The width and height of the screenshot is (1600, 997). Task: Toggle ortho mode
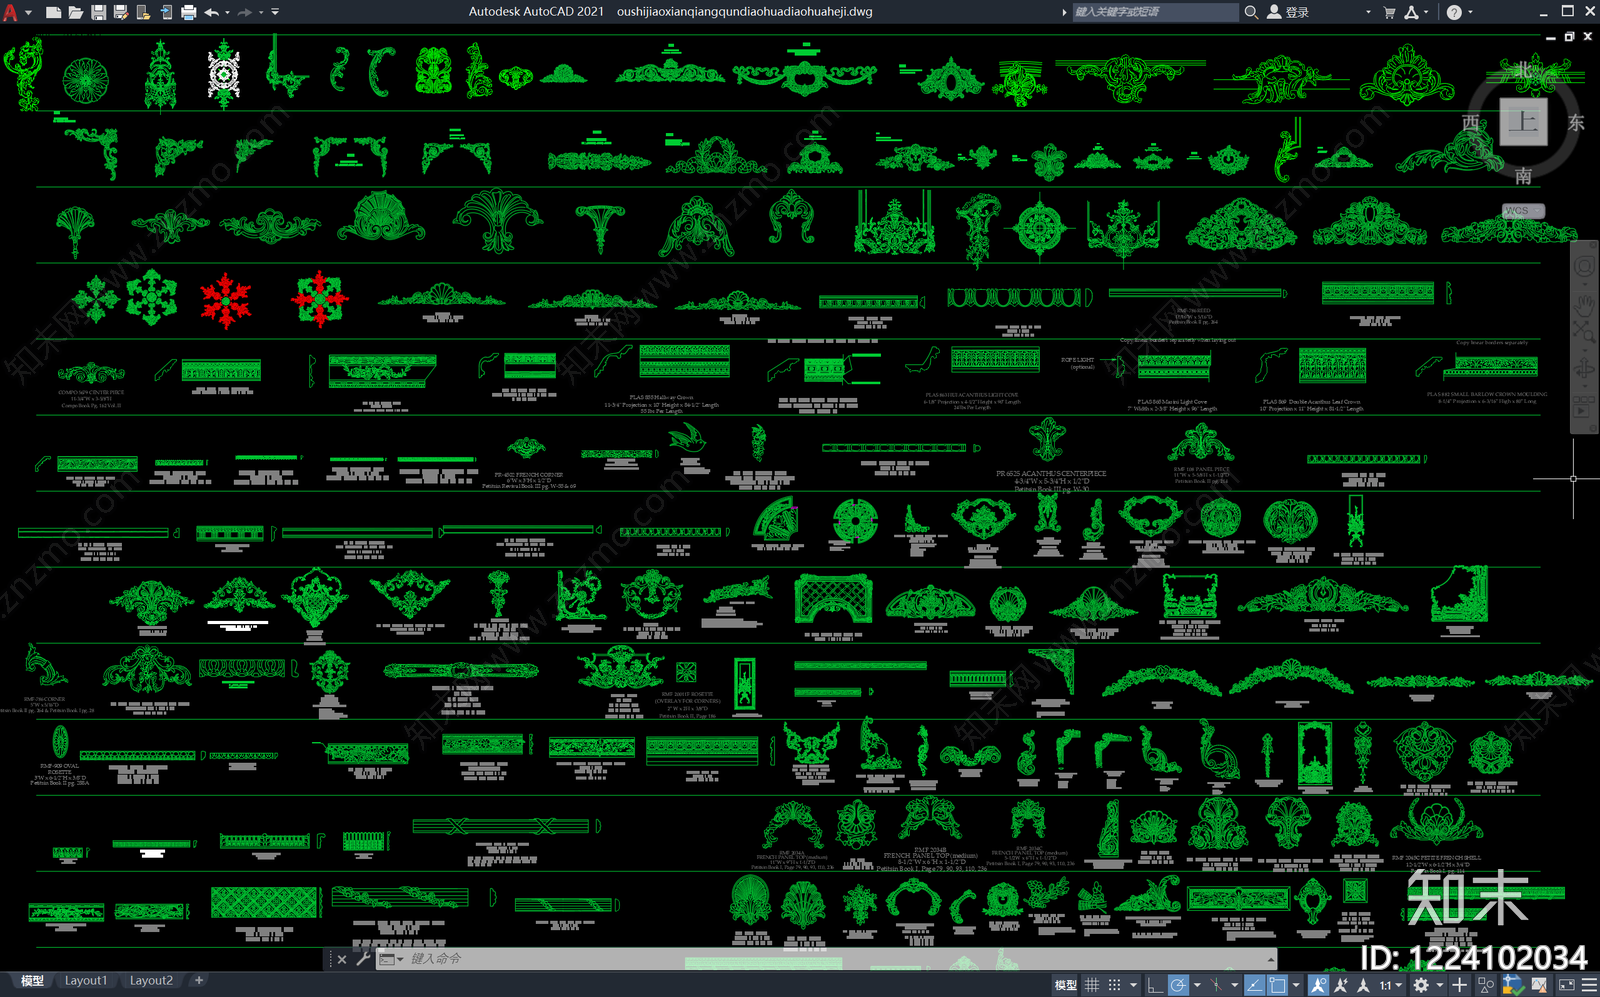(1155, 985)
